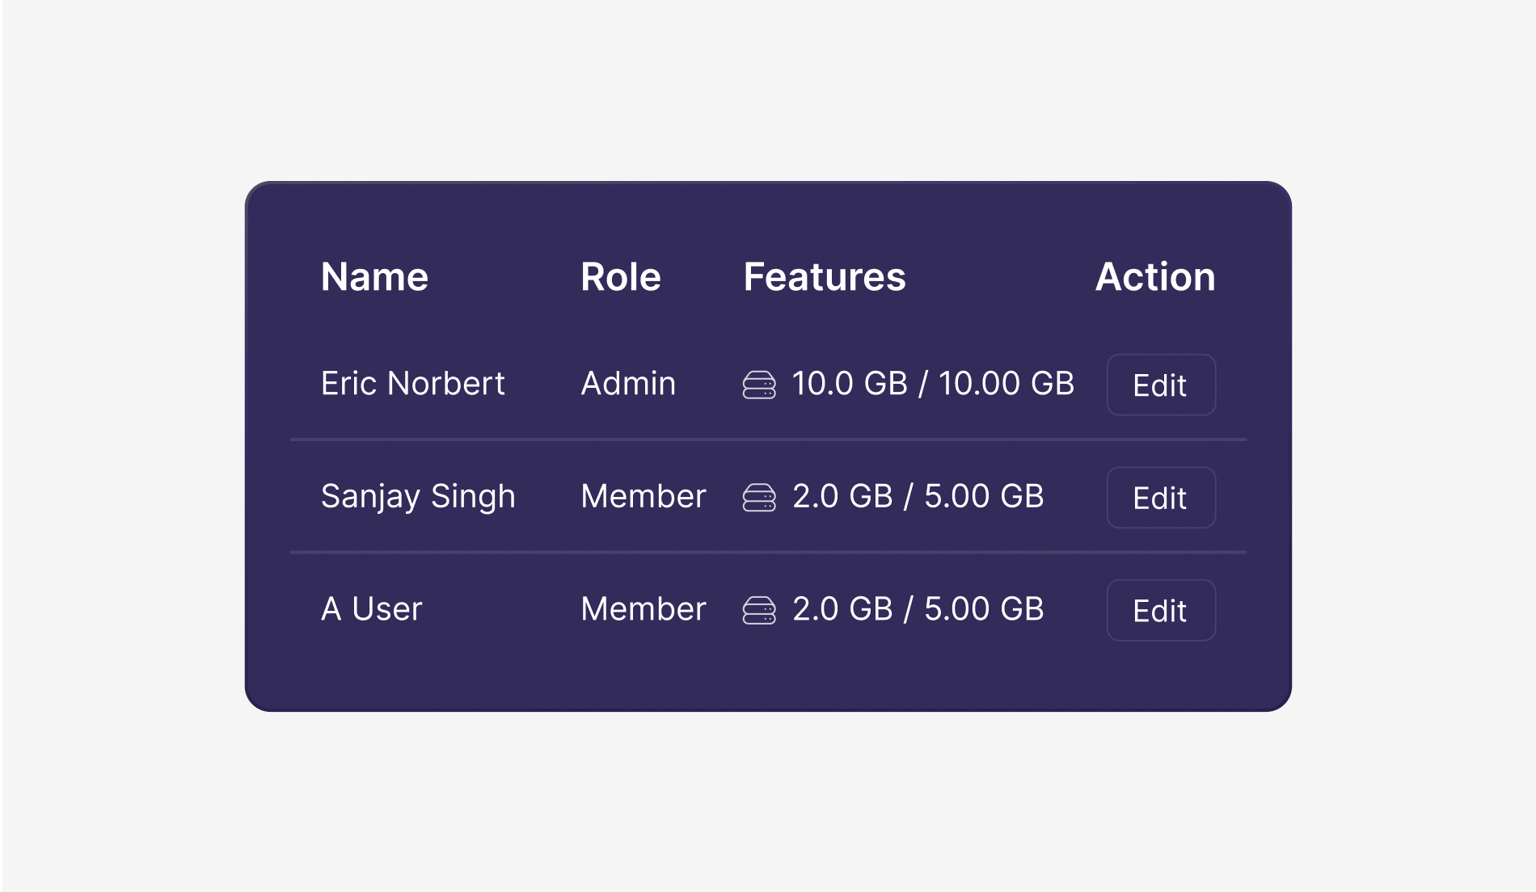Click A User's 2.0 GB / 5.00 GB usage
Screen dimensions: 1536x892
(917, 609)
